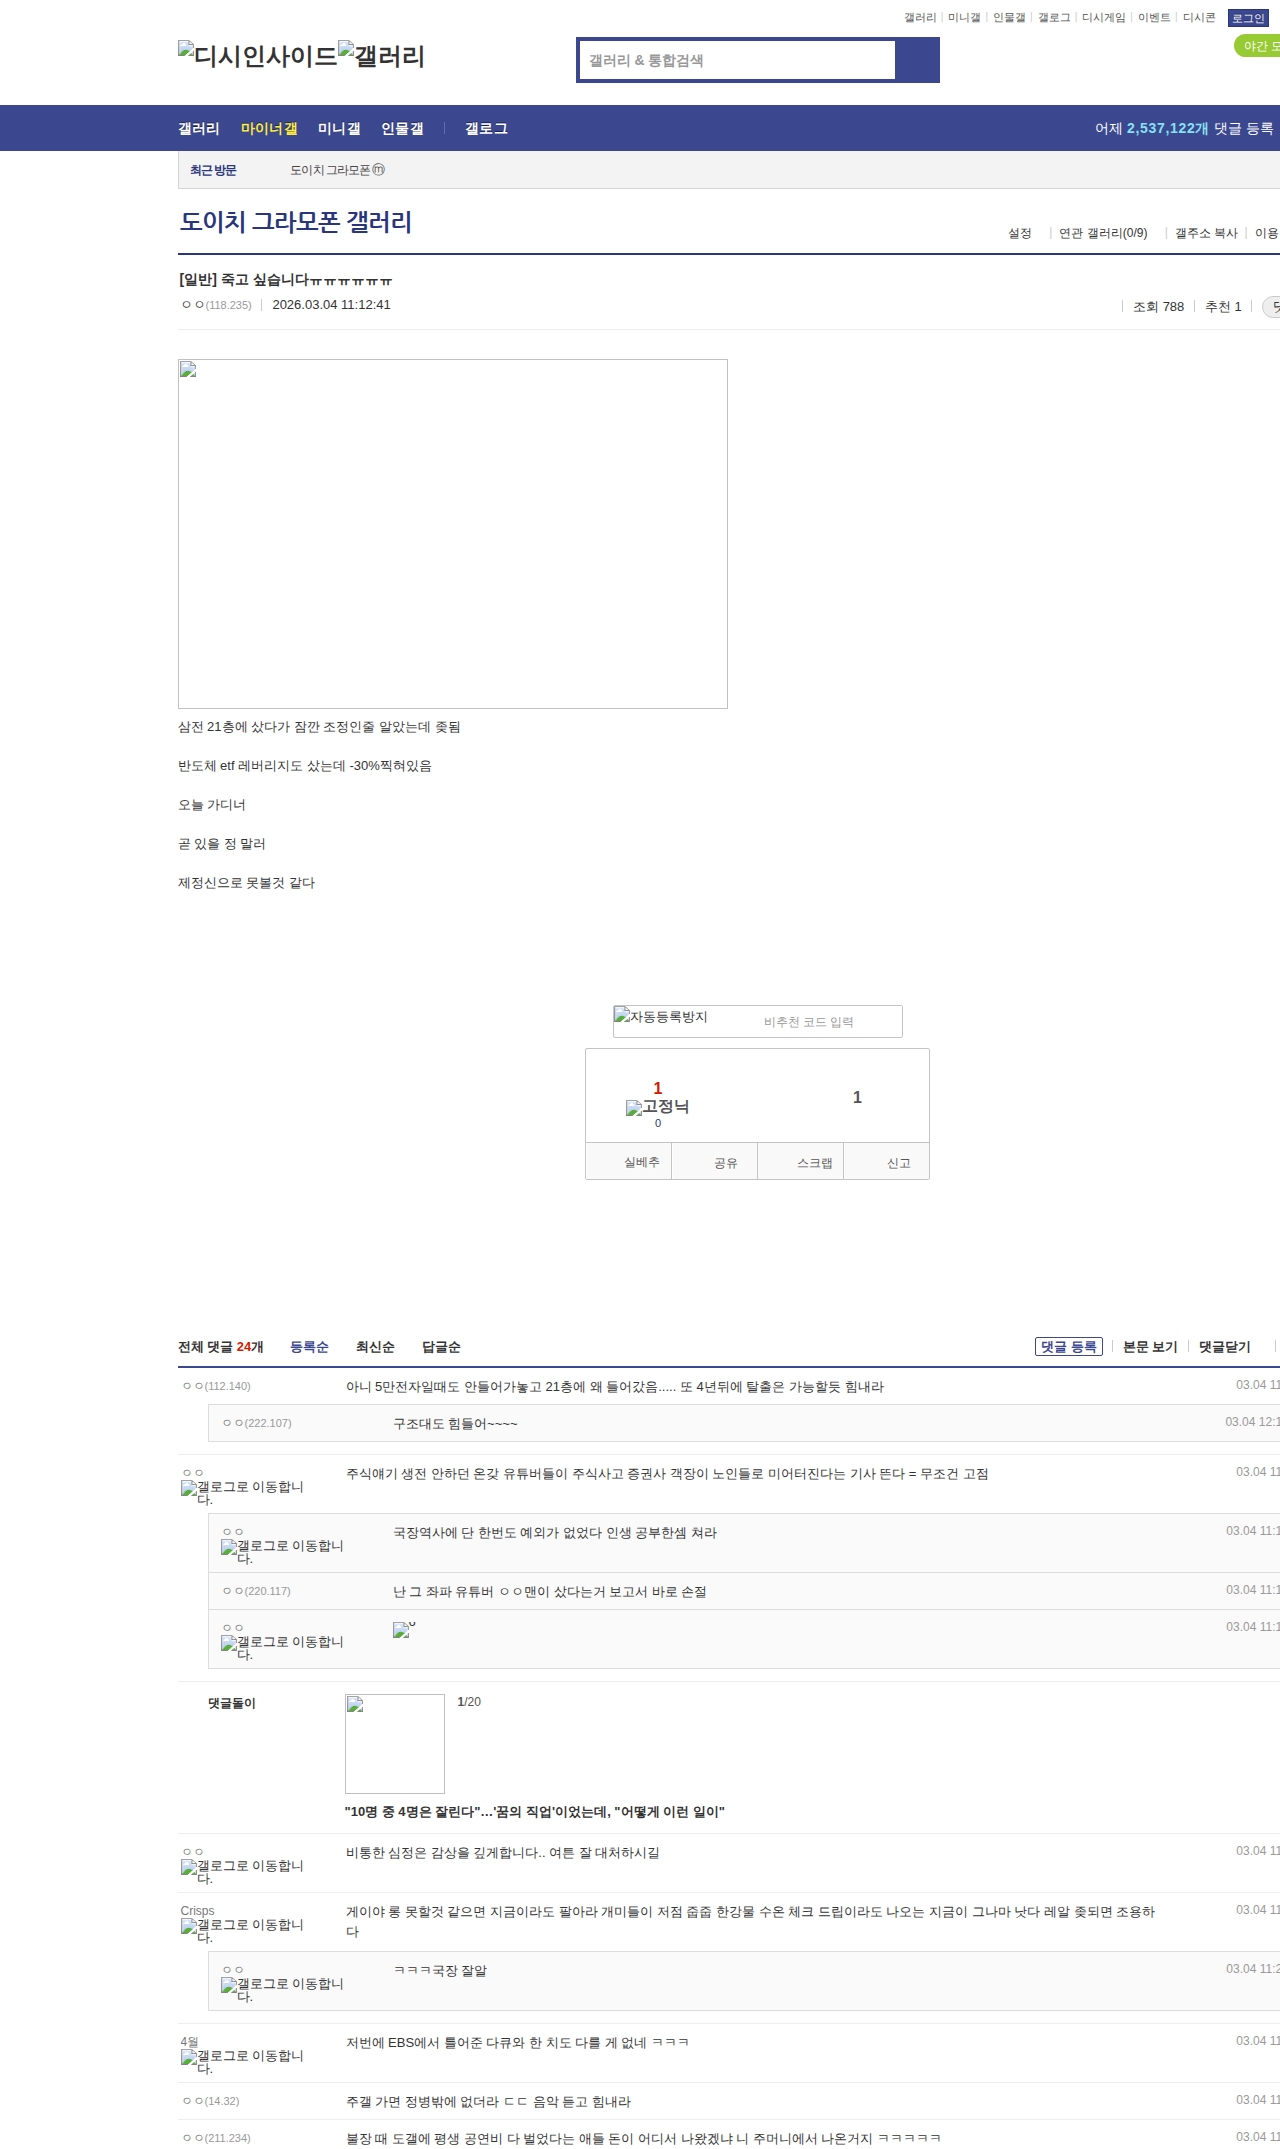Click the 디시인사이드 logo image

pyautogui.click(x=257, y=56)
